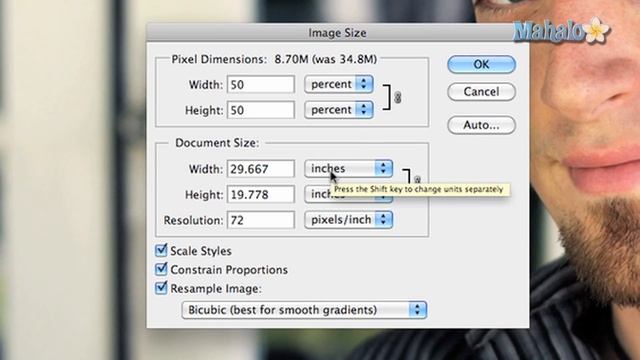Toggle the Resample Image checkbox
This screenshot has height=360, width=640.
pos(161,288)
